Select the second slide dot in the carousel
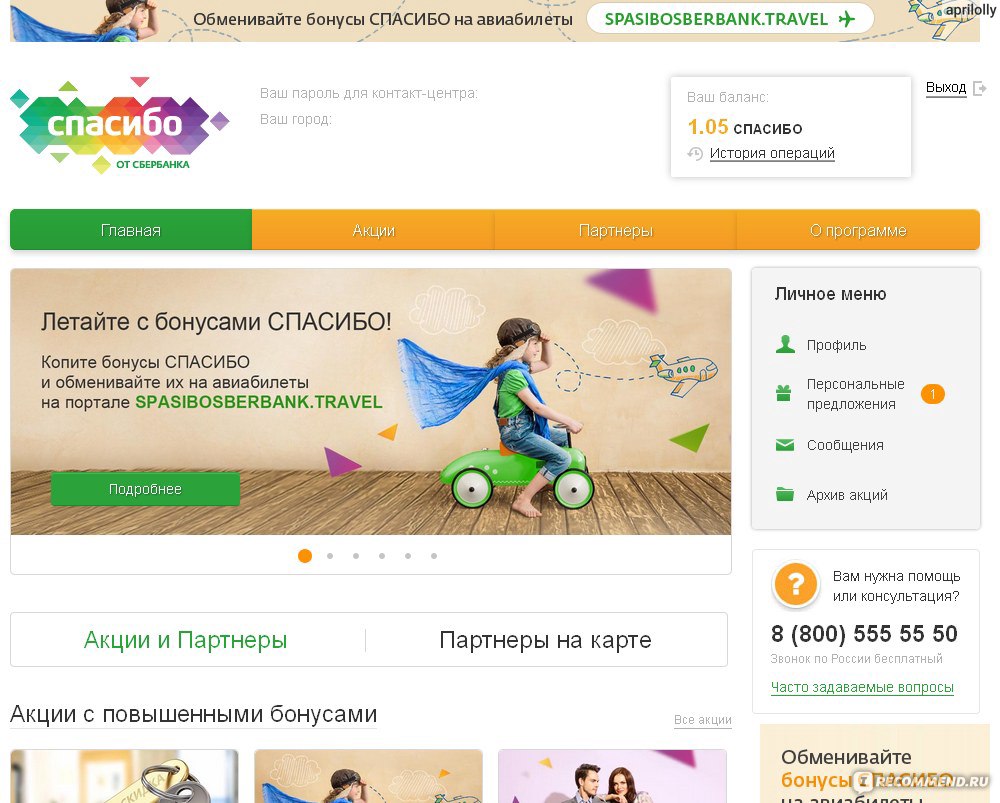Viewport: 1000px width, 803px height. pyautogui.click(x=330, y=556)
